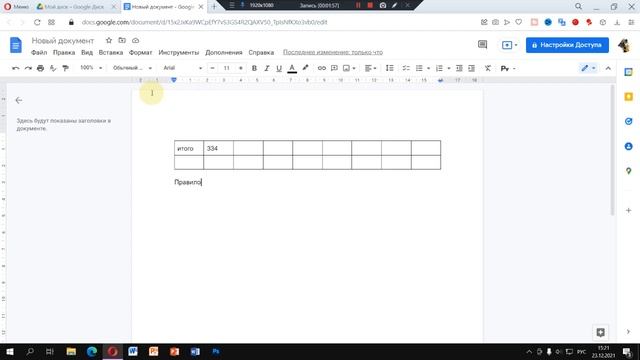Click font size field 11

227,68
